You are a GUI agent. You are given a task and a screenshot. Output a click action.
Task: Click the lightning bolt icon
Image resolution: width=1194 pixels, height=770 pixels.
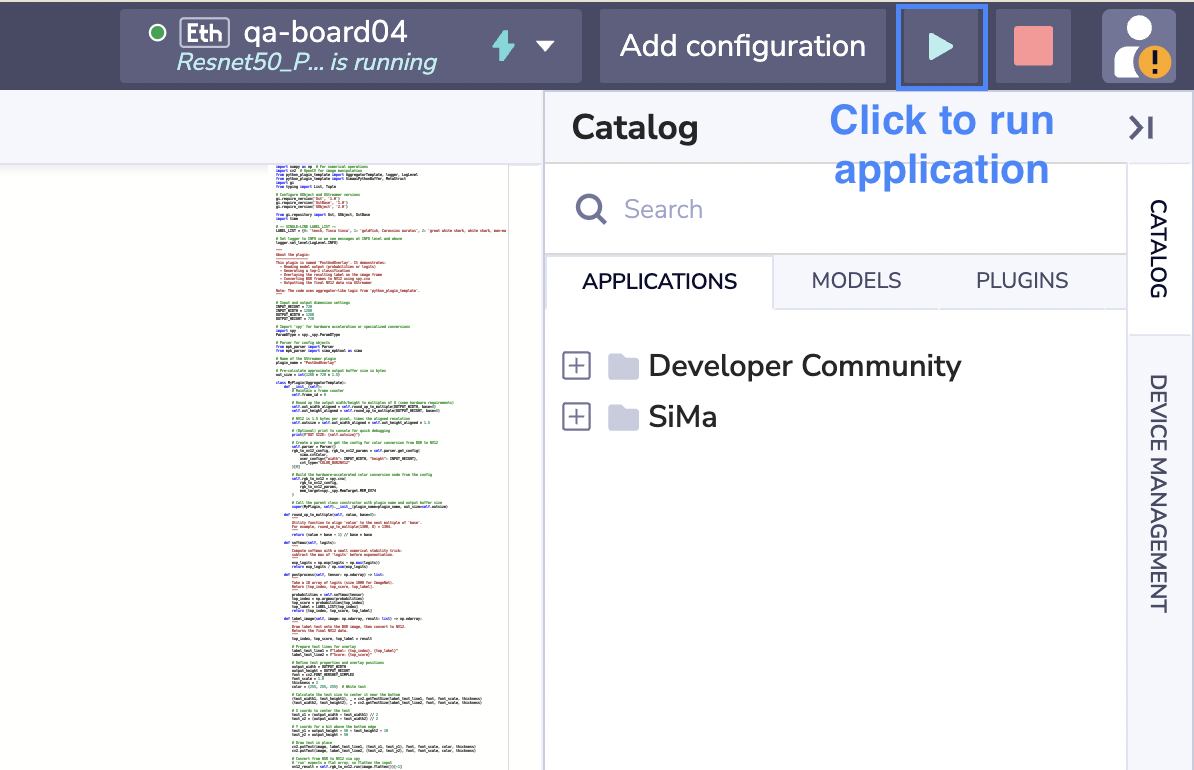(504, 46)
